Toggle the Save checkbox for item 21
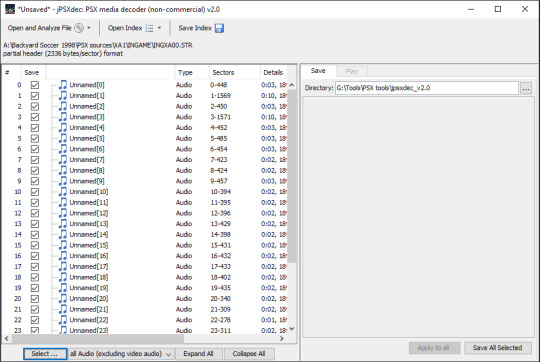Viewport: 540px width, 362px height. pos(35,309)
